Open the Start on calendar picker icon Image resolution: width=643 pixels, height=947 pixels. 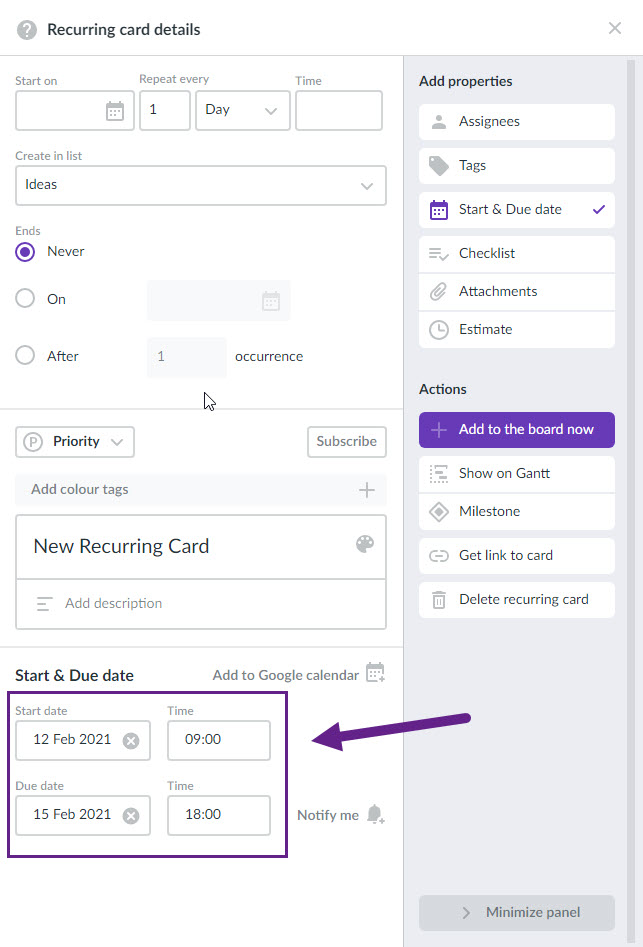115,111
